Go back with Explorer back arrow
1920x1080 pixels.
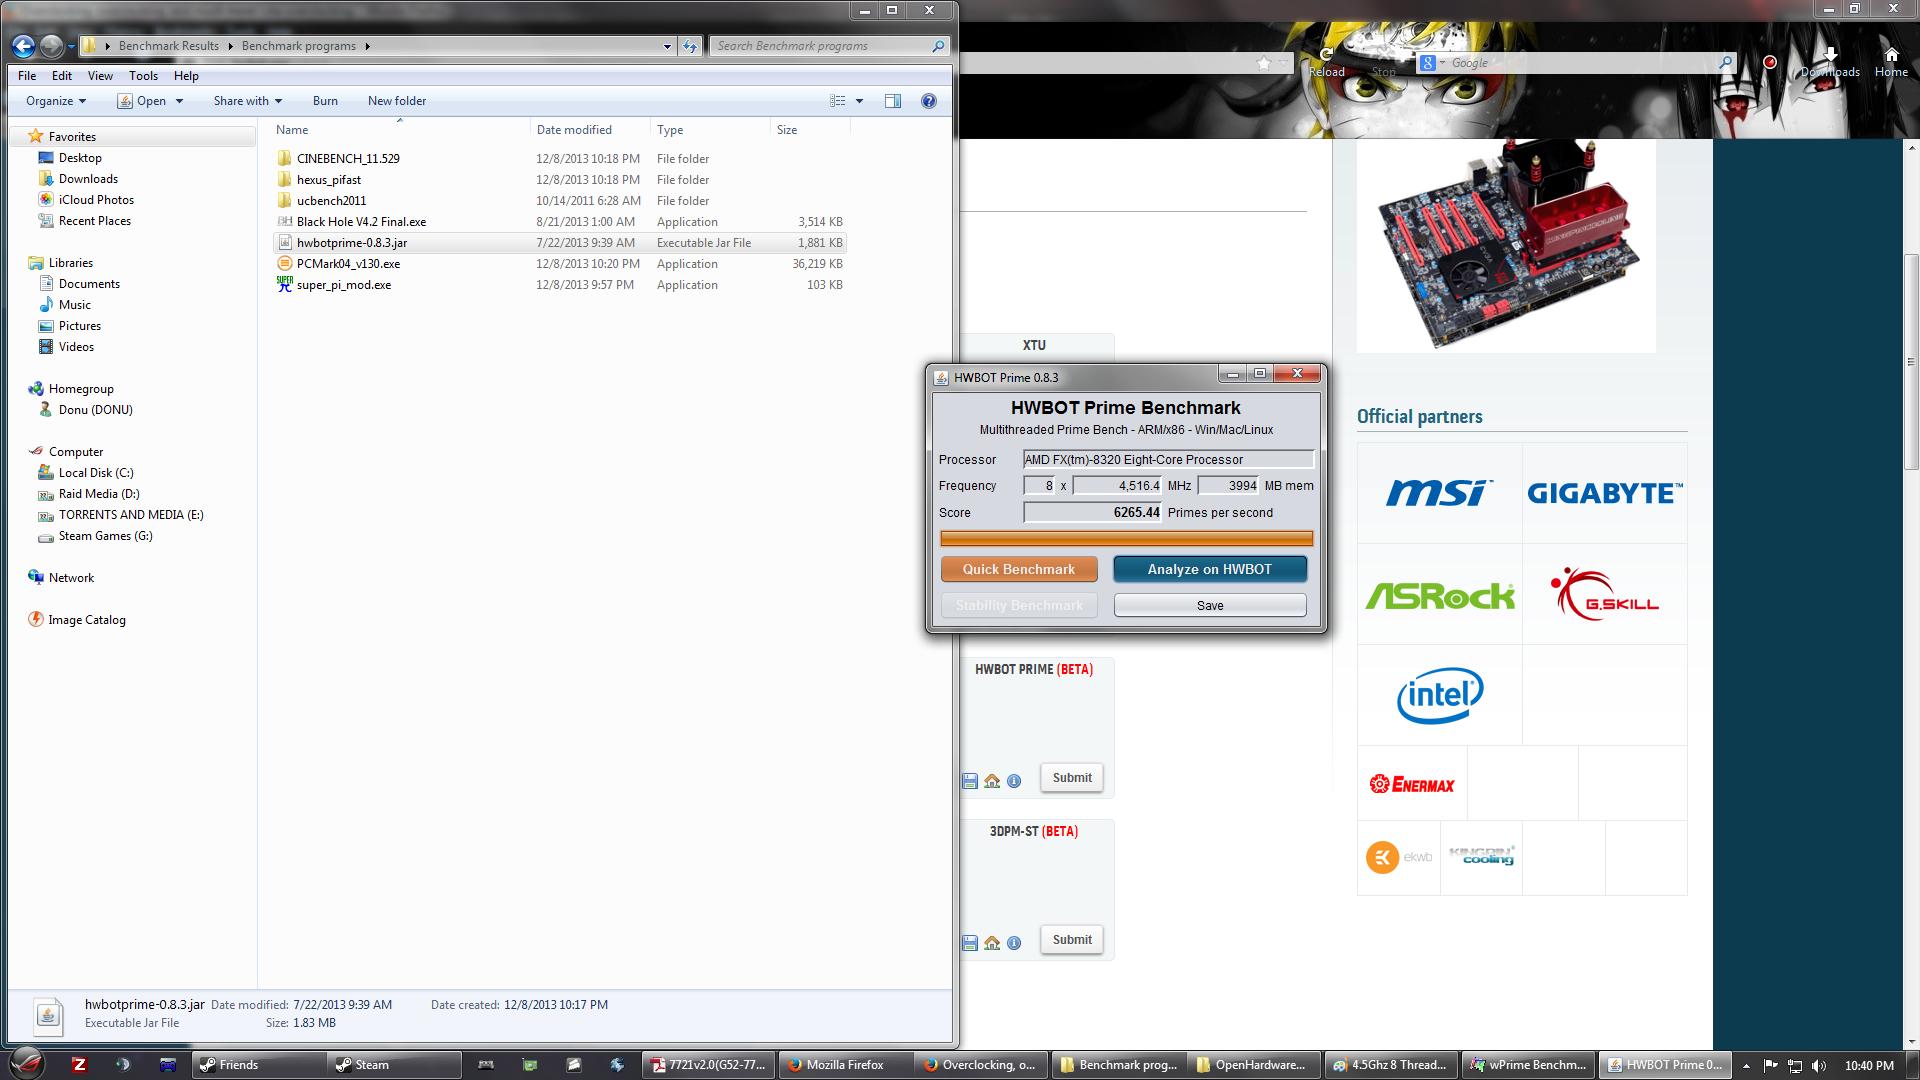pyautogui.click(x=24, y=45)
